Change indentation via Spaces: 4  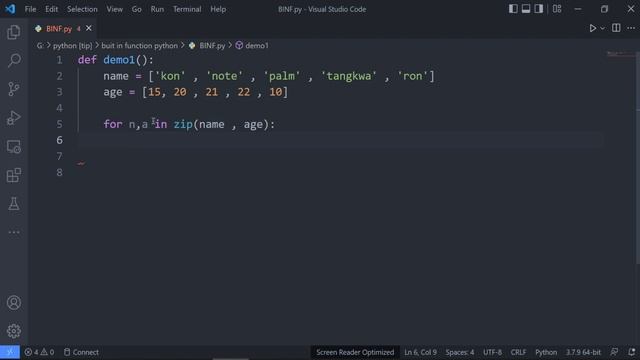[460, 352]
